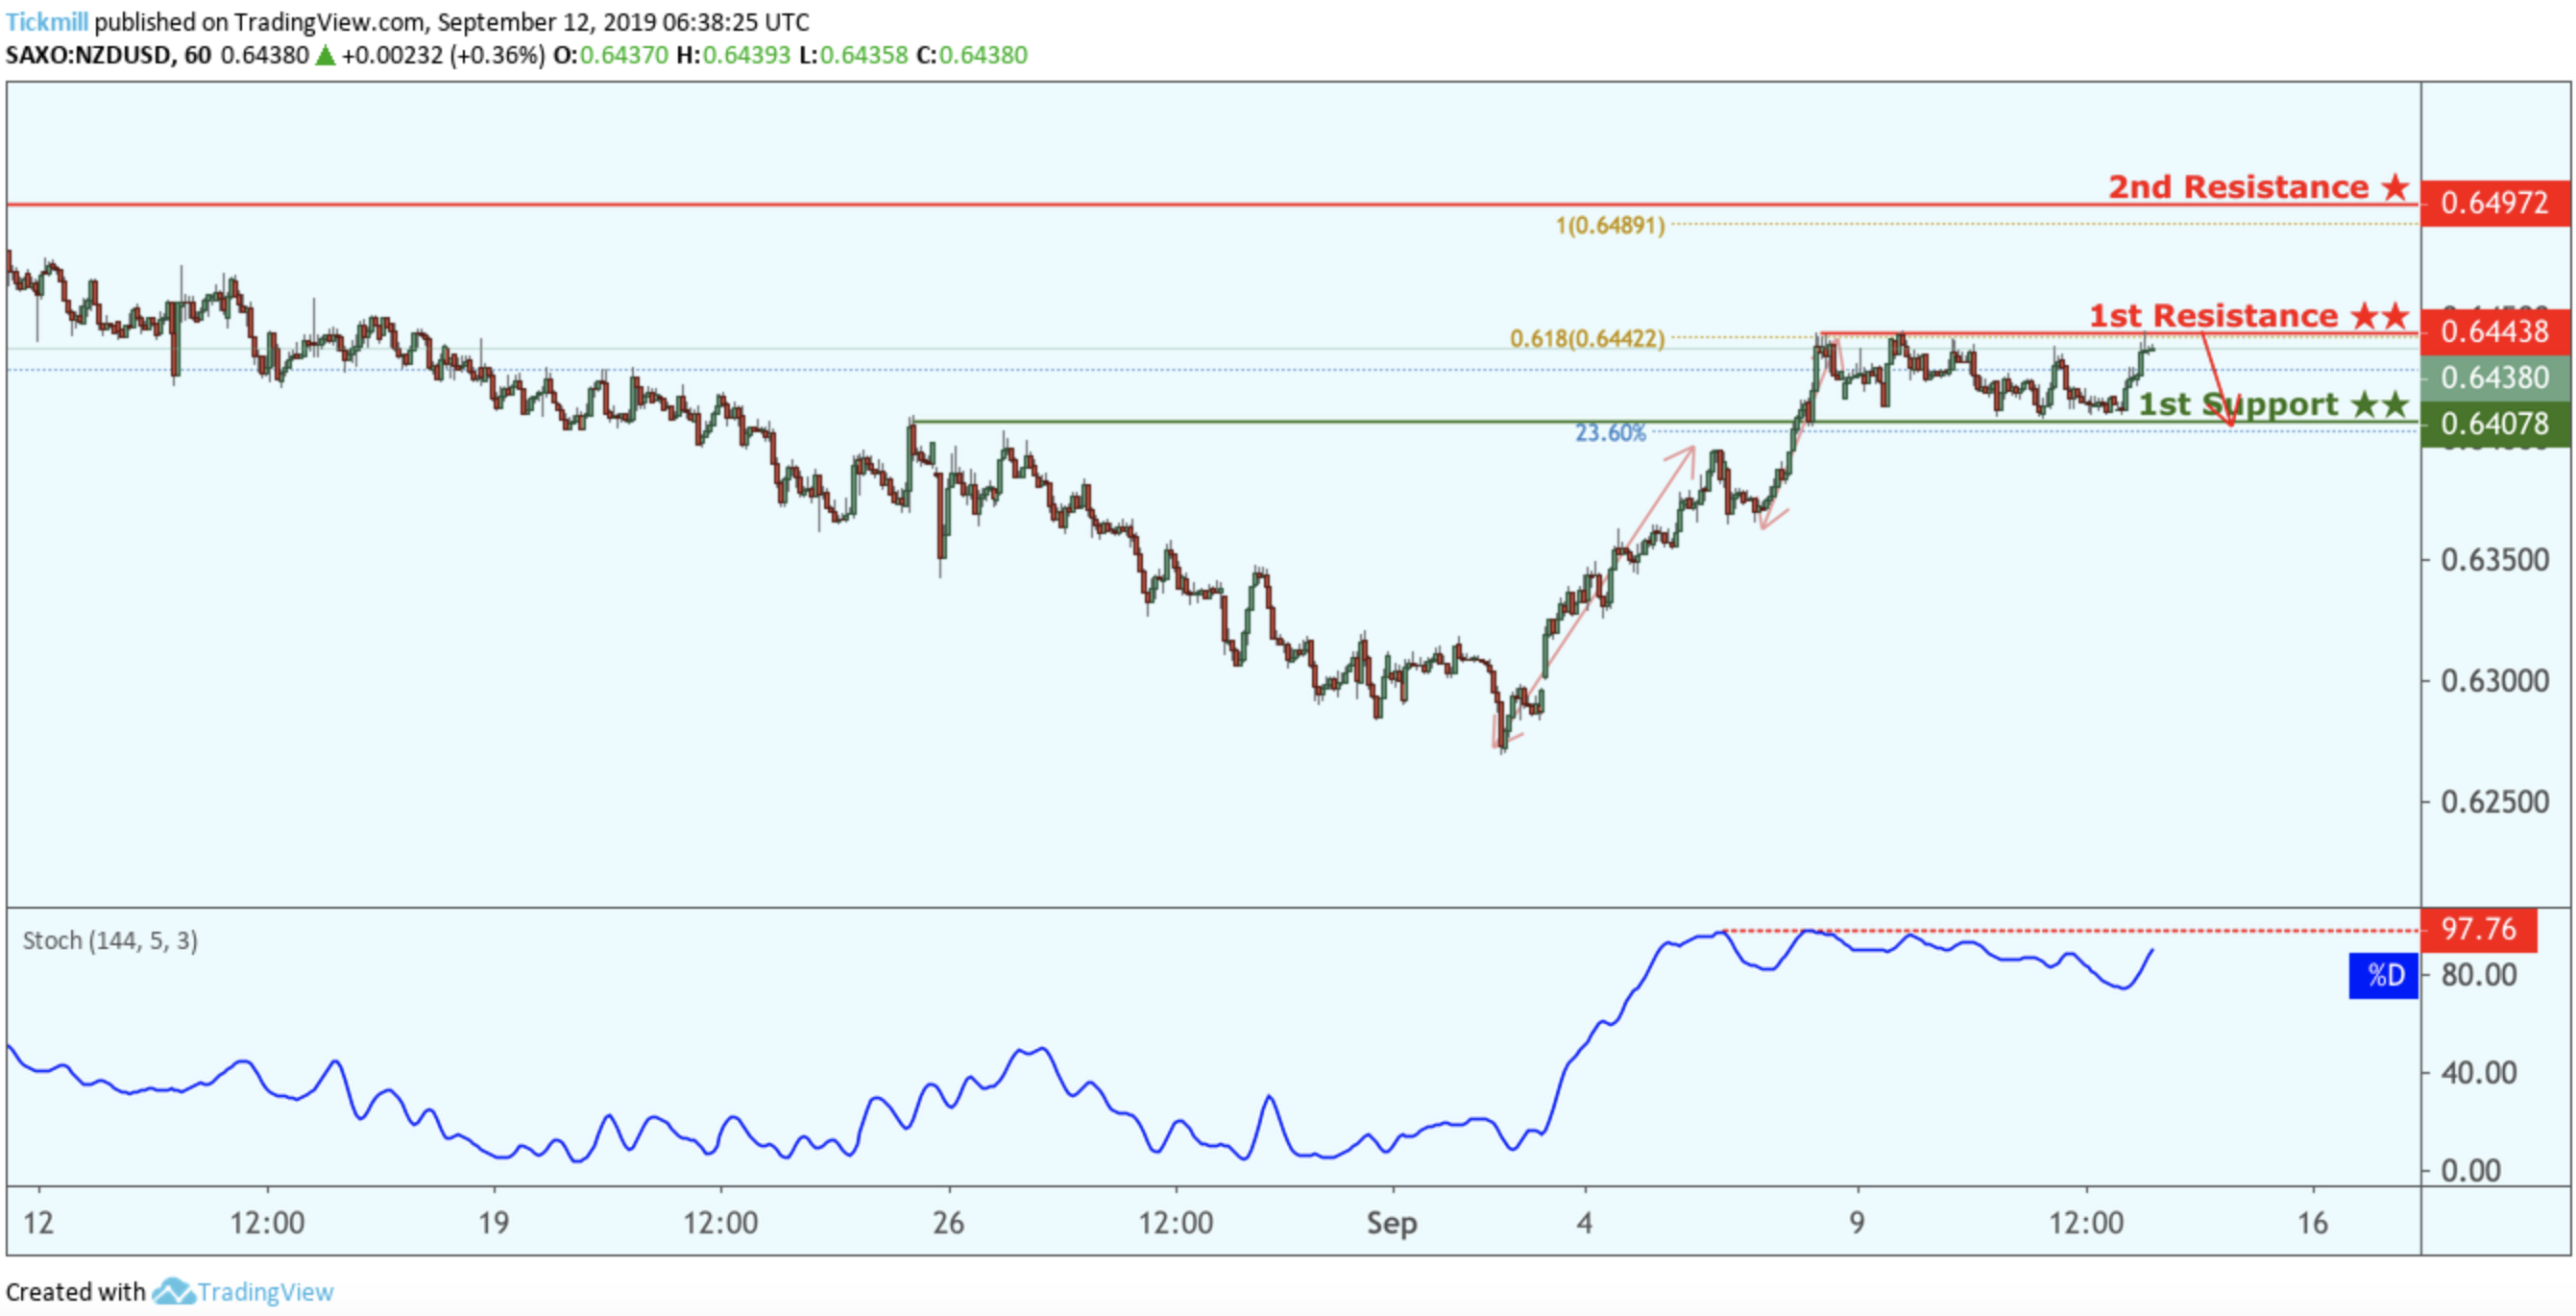Image resolution: width=2576 pixels, height=1316 pixels.
Task: Click the 19 date on time axis
Action: 493,1222
